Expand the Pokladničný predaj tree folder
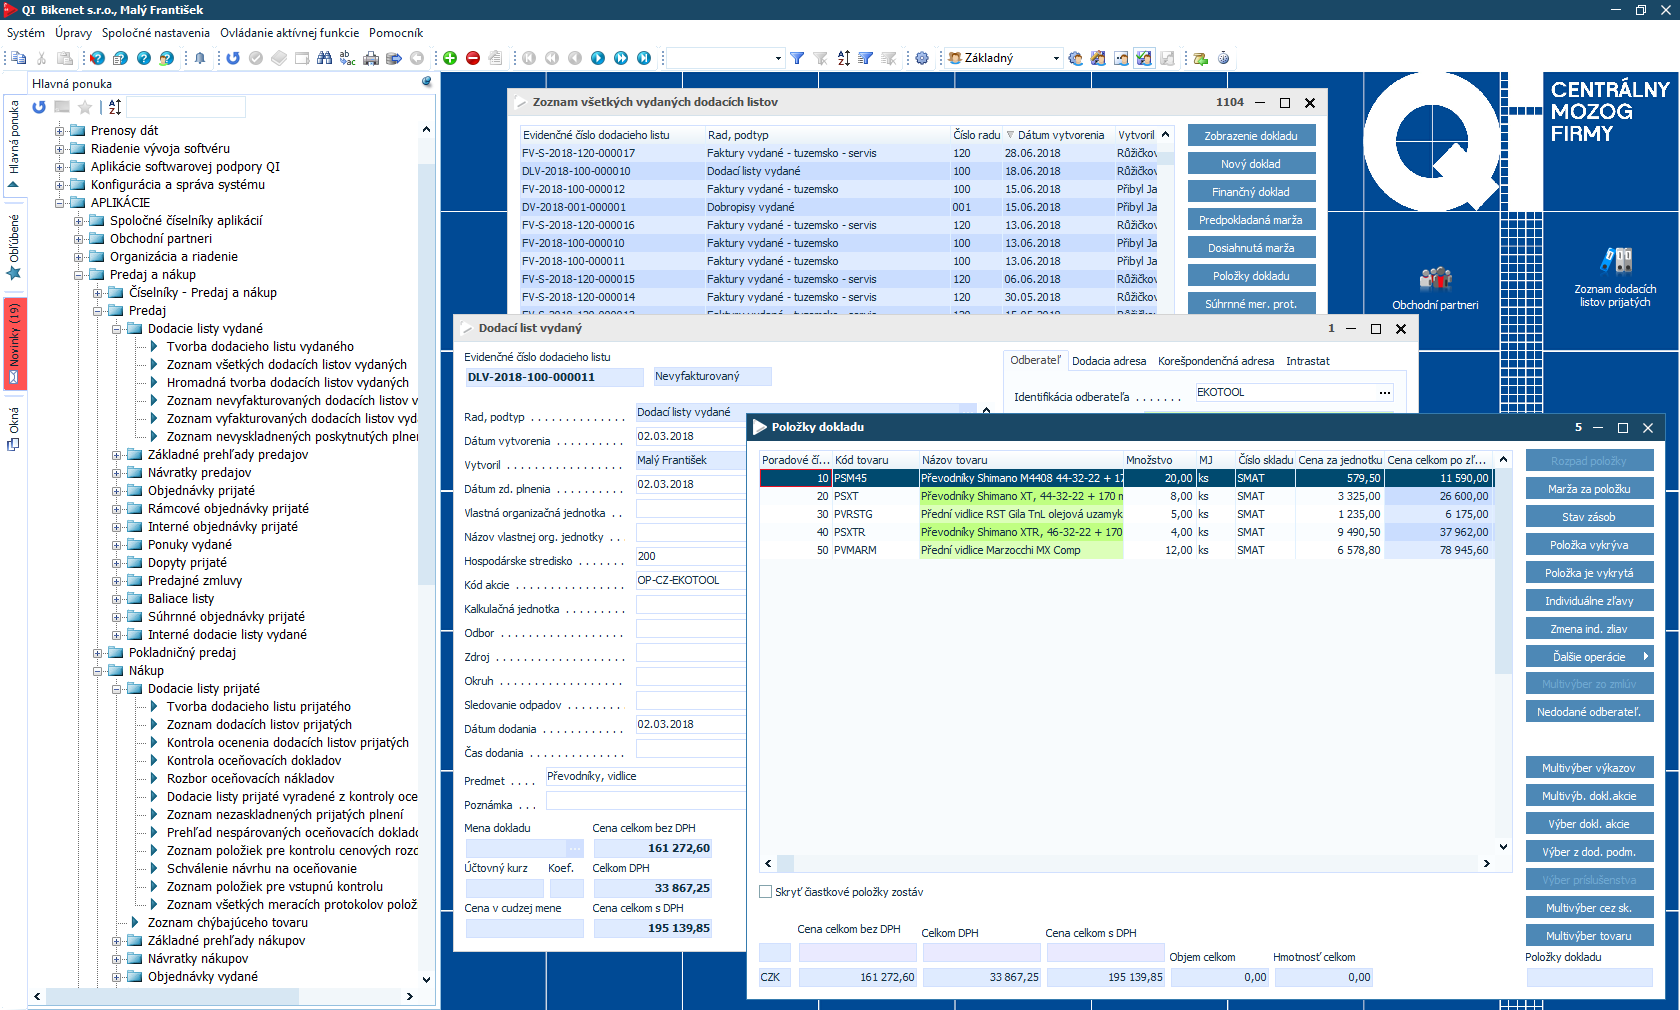This screenshot has height=1010, width=1680. (x=98, y=653)
